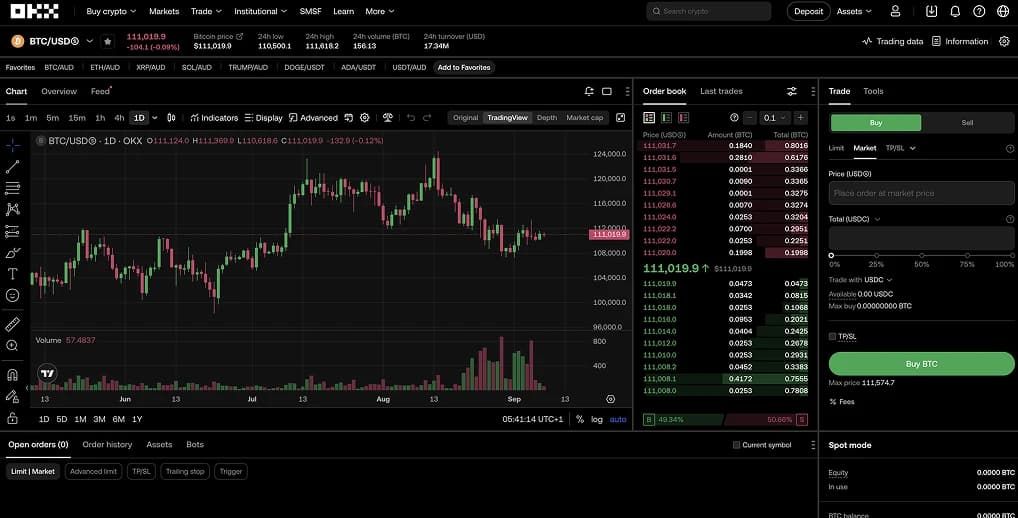
Task: Open chart settings gear icon
Action: 365,117
